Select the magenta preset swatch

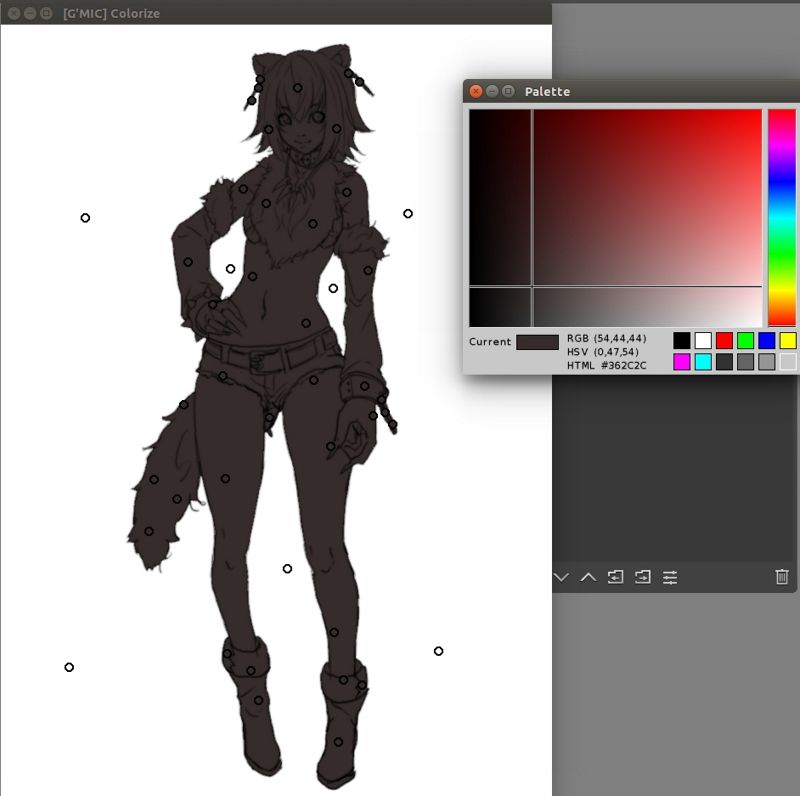click(681, 361)
